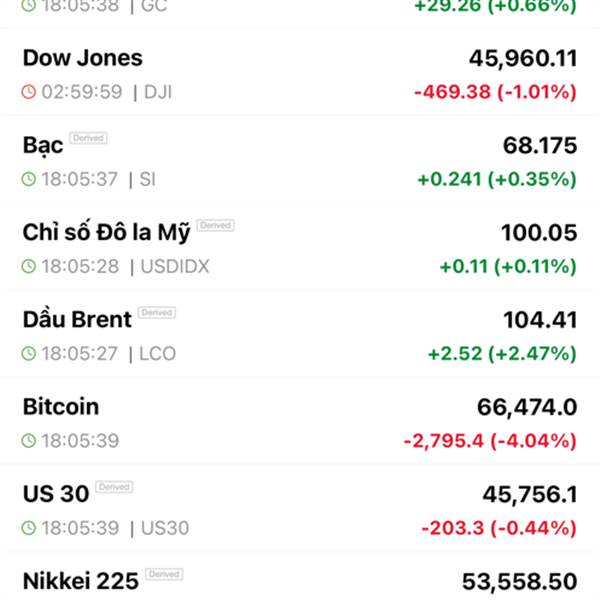The height and width of the screenshot is (600, 600).
Task: Click the clock icon in the US30 row
Action: tap(29, 527)
